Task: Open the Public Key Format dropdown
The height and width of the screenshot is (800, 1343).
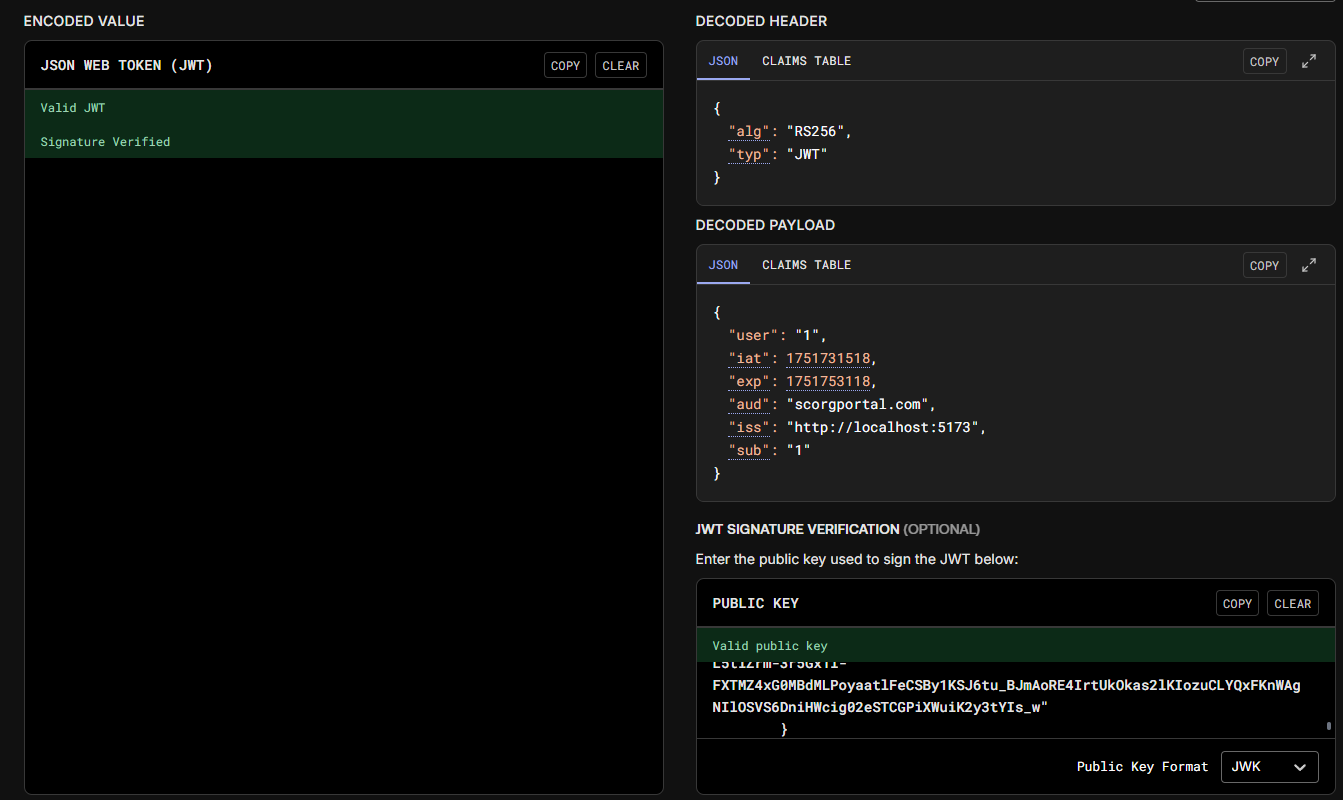Action: [1269, 767]
